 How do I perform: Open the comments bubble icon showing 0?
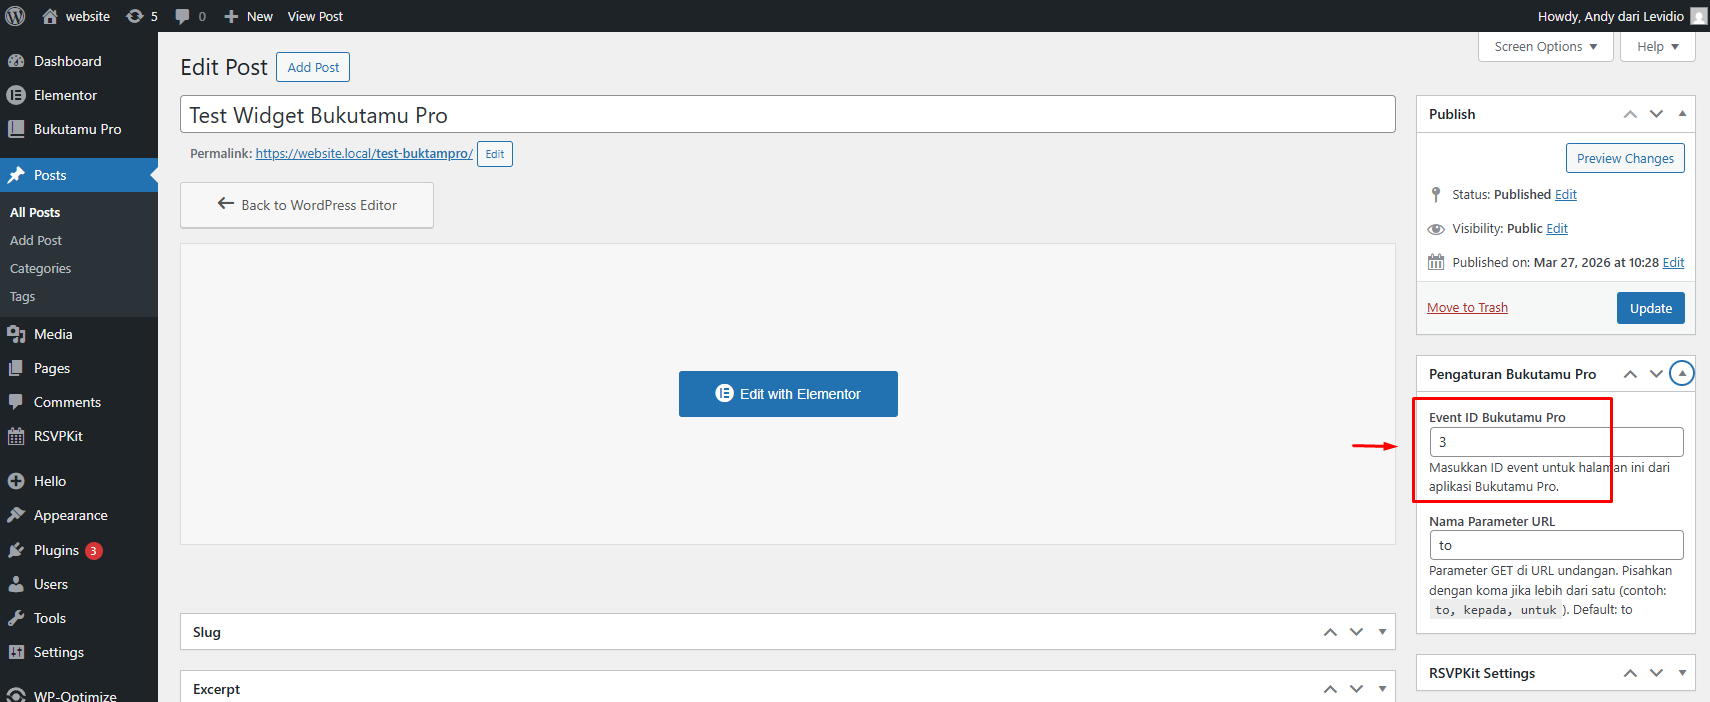point(182,16)
